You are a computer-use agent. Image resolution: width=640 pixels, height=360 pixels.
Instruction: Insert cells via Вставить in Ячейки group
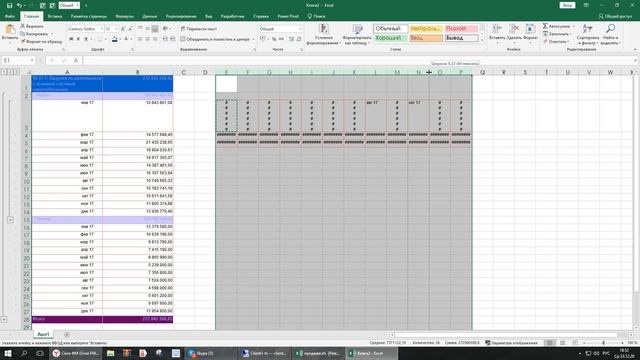pyautogui.click(x=497, y=33)
